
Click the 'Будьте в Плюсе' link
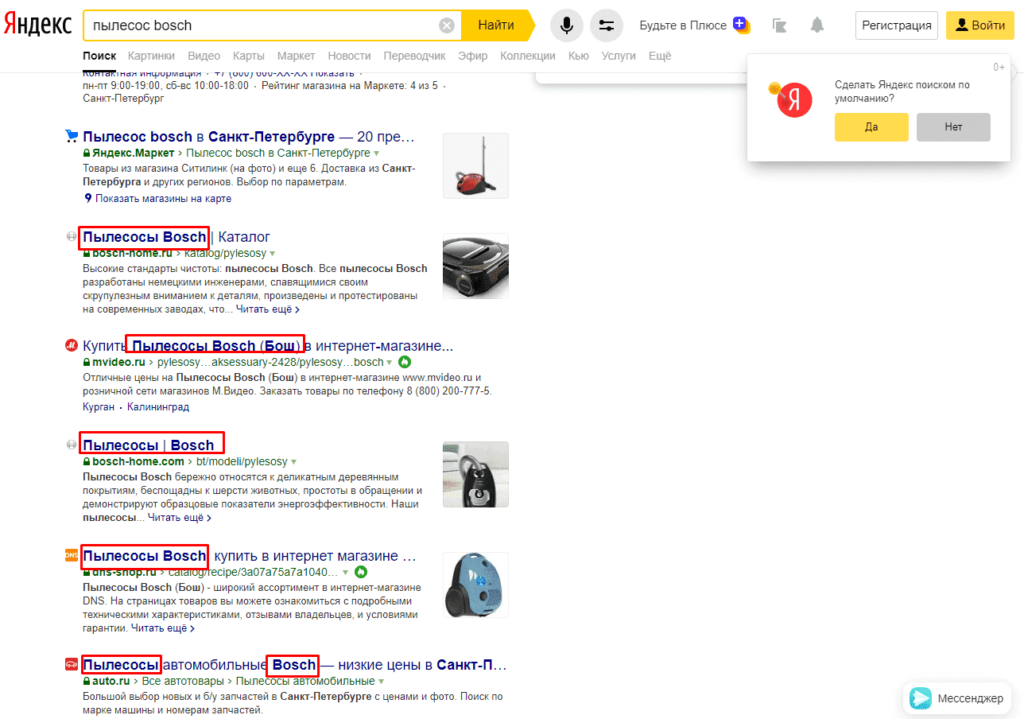[x=682, y=25]
